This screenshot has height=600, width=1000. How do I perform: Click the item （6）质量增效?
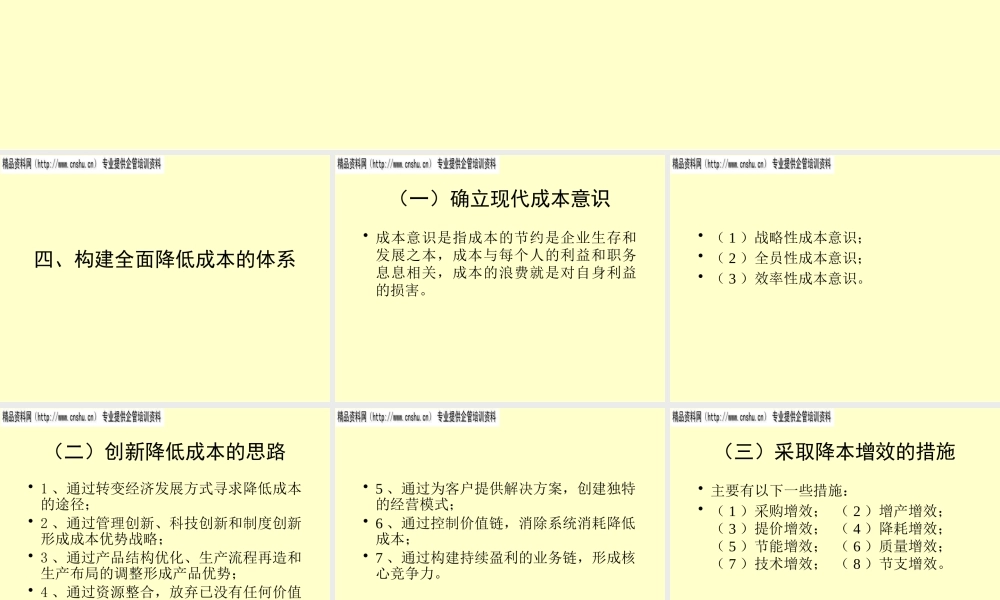click(890, 546)
